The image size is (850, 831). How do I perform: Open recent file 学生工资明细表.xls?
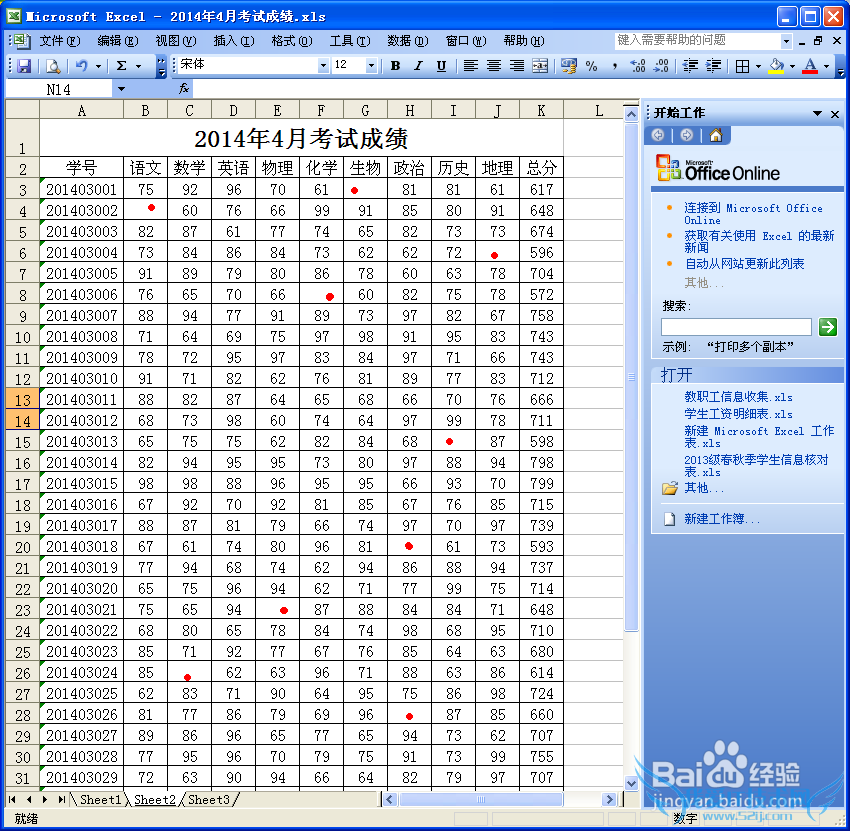coord(738,414)
